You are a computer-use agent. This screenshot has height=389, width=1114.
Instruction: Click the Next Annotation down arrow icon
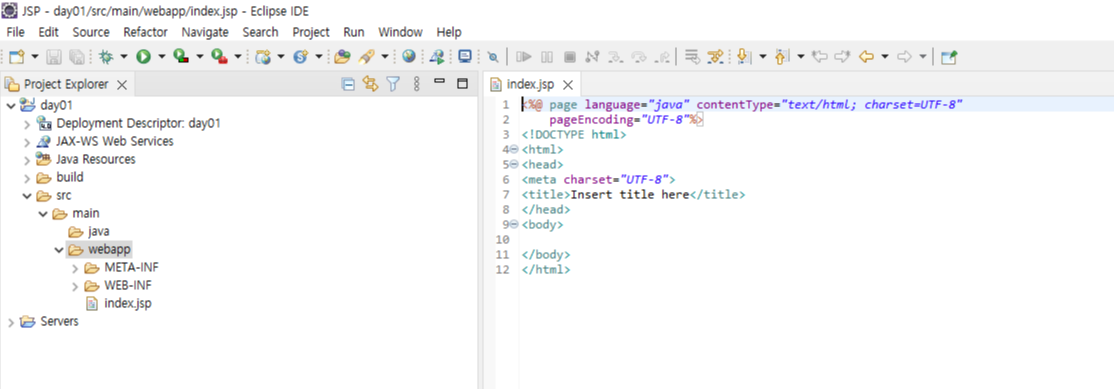pos(744,57)
